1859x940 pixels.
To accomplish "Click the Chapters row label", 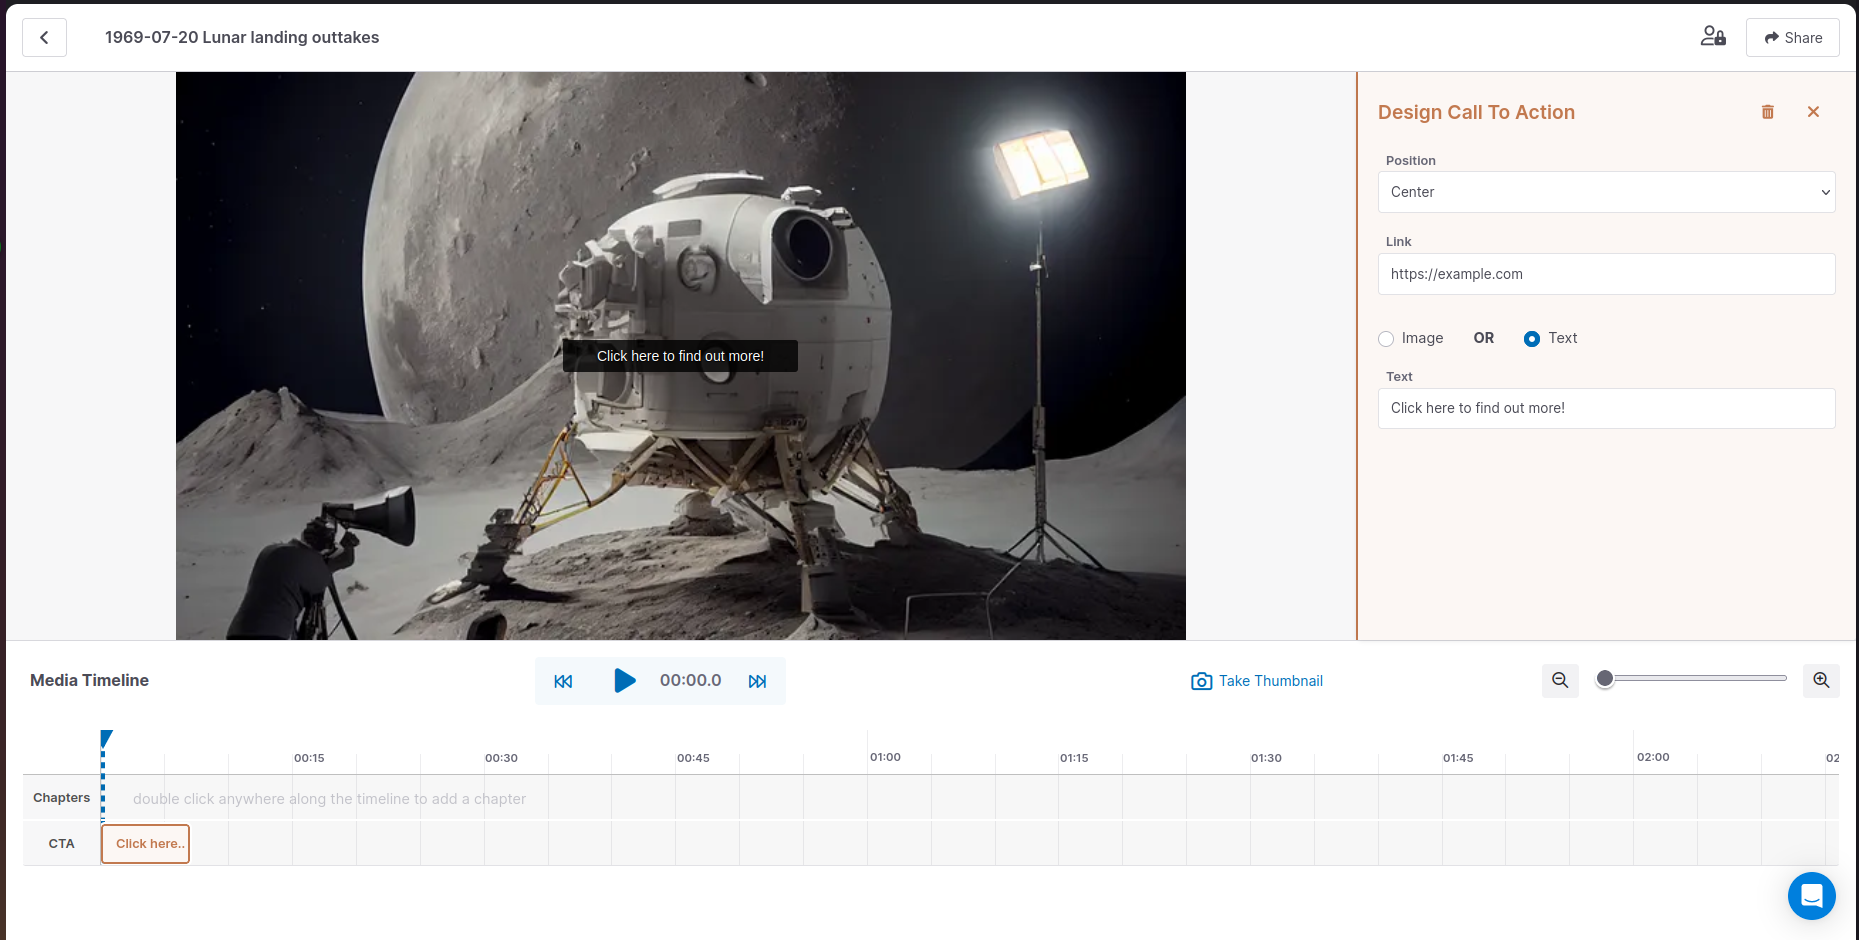I will [61, 798].
